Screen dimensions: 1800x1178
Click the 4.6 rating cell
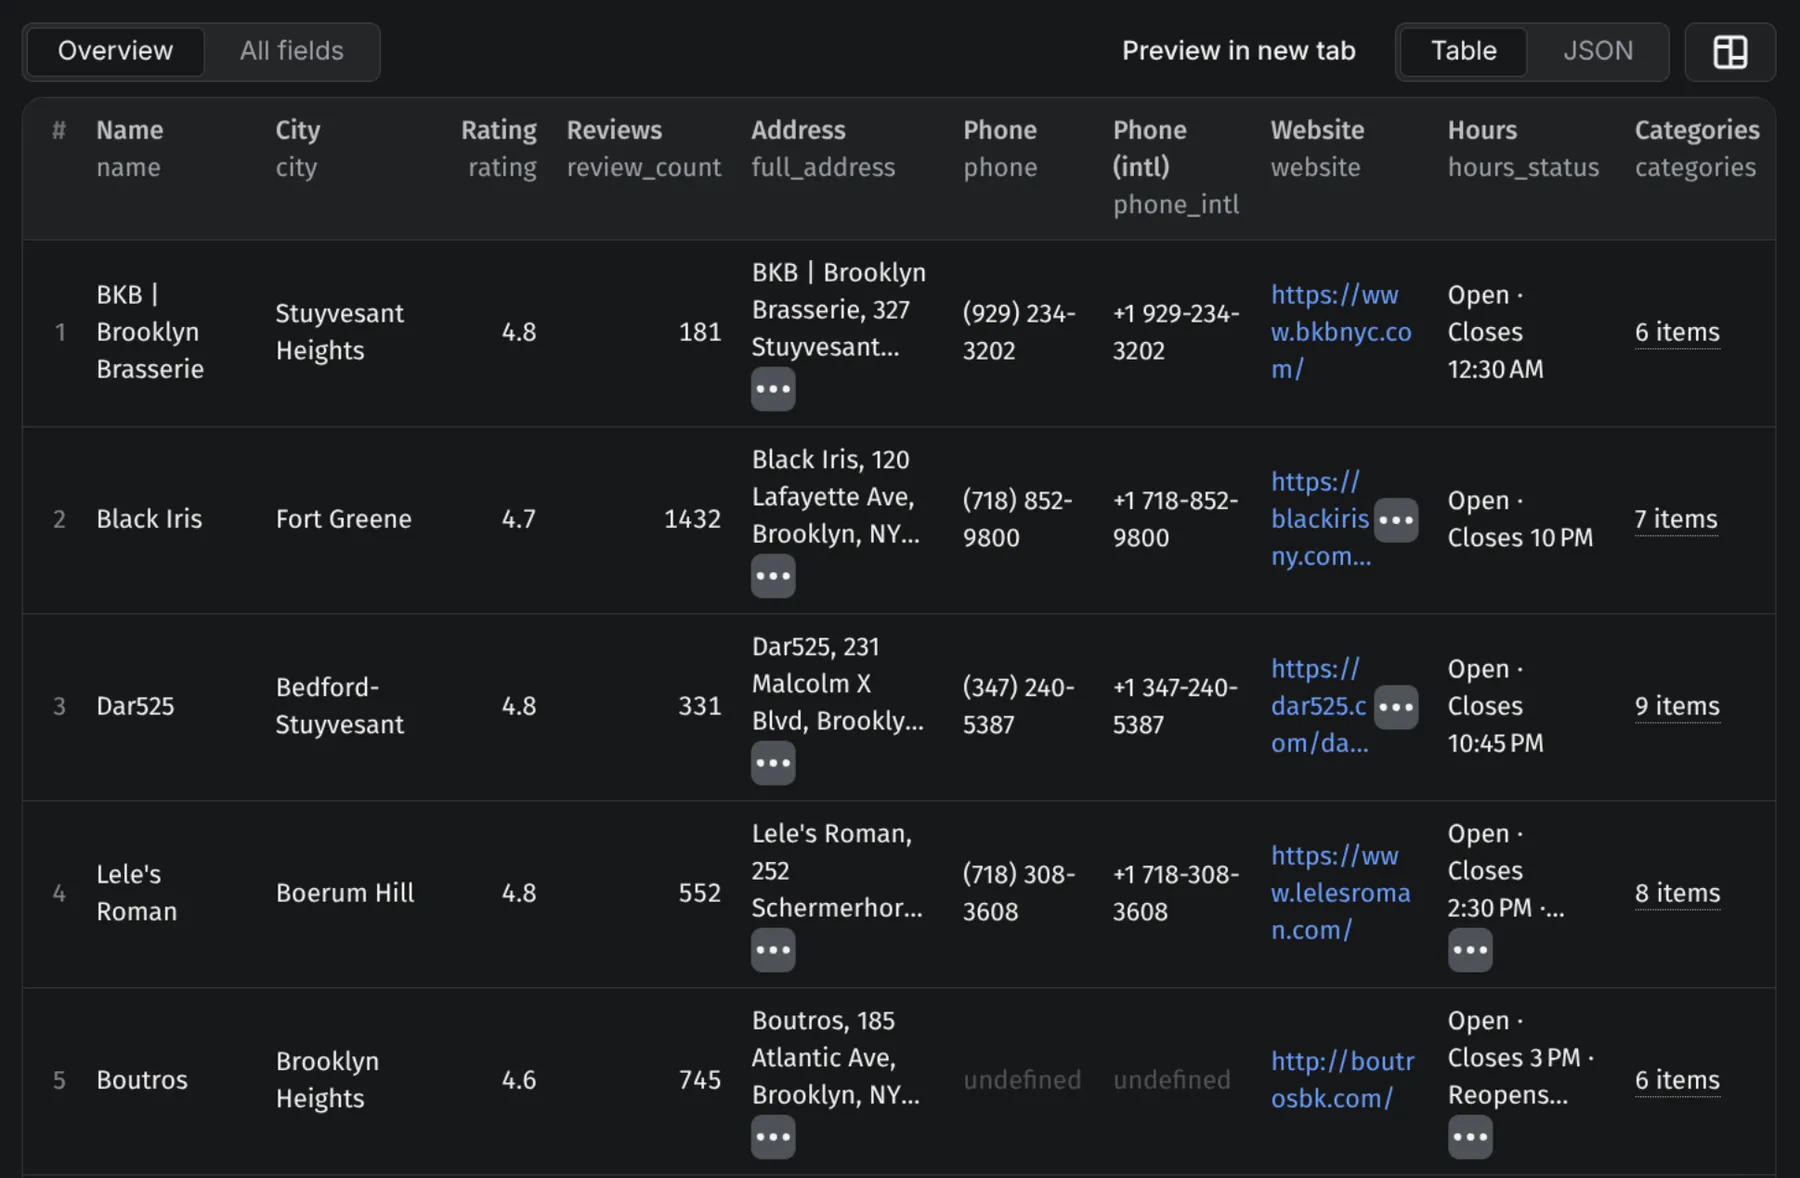519,1080
